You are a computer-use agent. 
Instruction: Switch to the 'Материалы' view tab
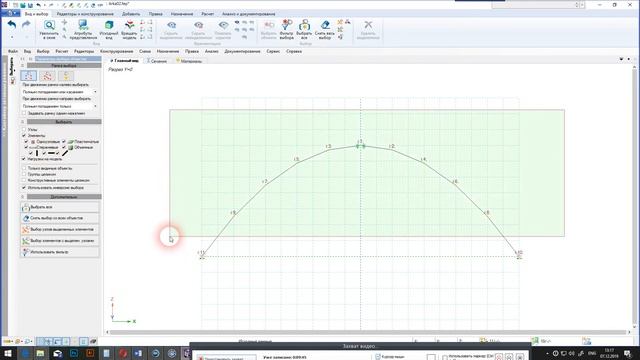tap(189, 61)
